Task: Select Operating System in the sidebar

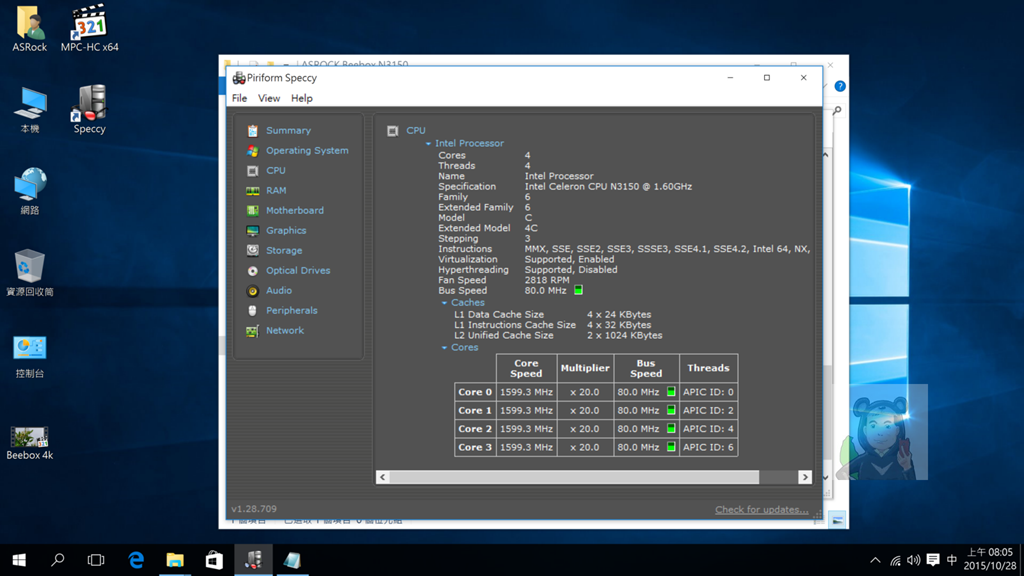Action: click(x=306, y=151)
